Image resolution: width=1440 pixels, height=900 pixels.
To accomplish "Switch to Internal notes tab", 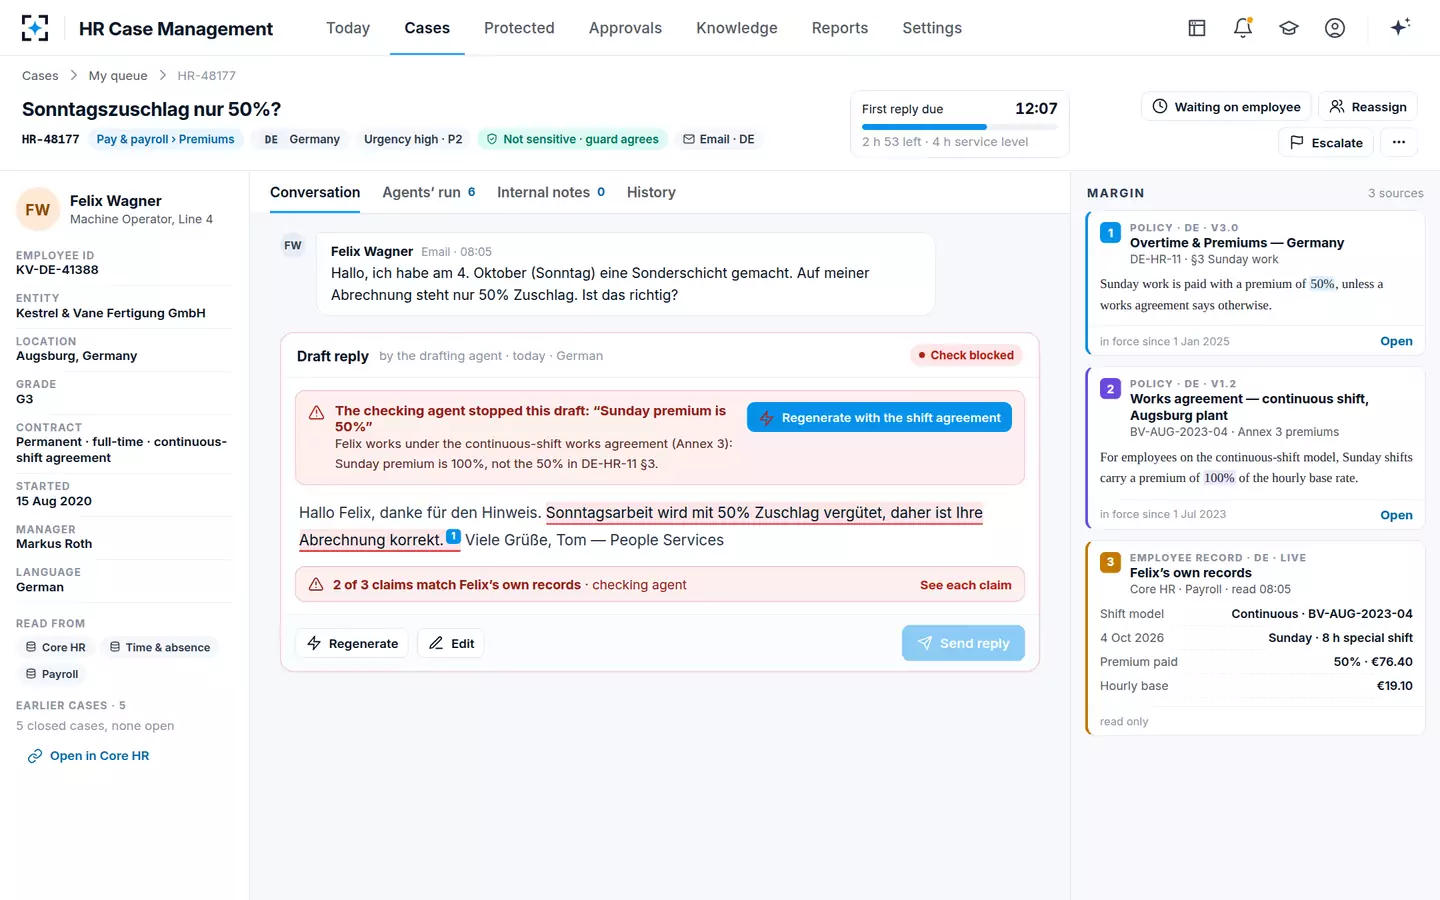I will (x=551, y=192).
